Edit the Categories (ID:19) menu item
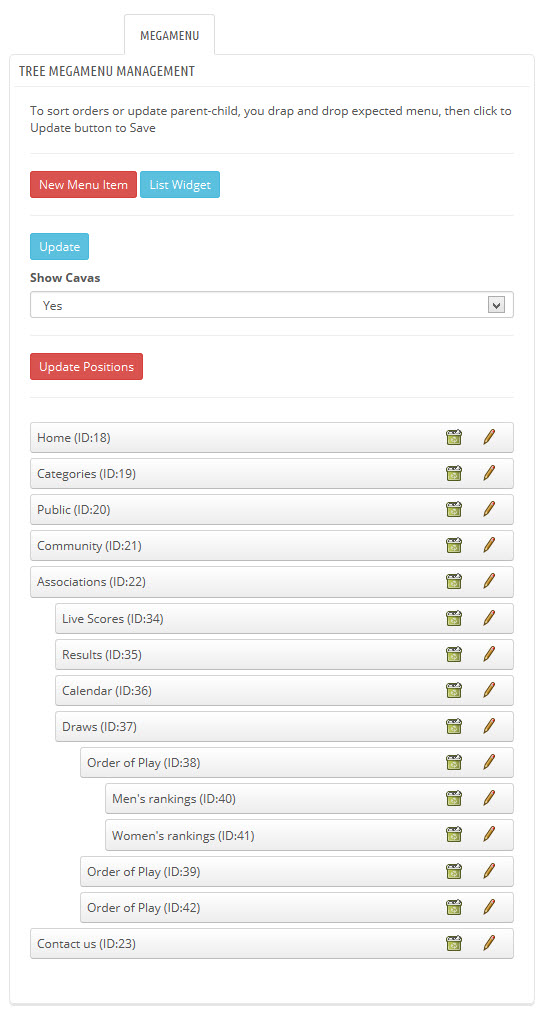545x1017 pixels. coord(489,473)
